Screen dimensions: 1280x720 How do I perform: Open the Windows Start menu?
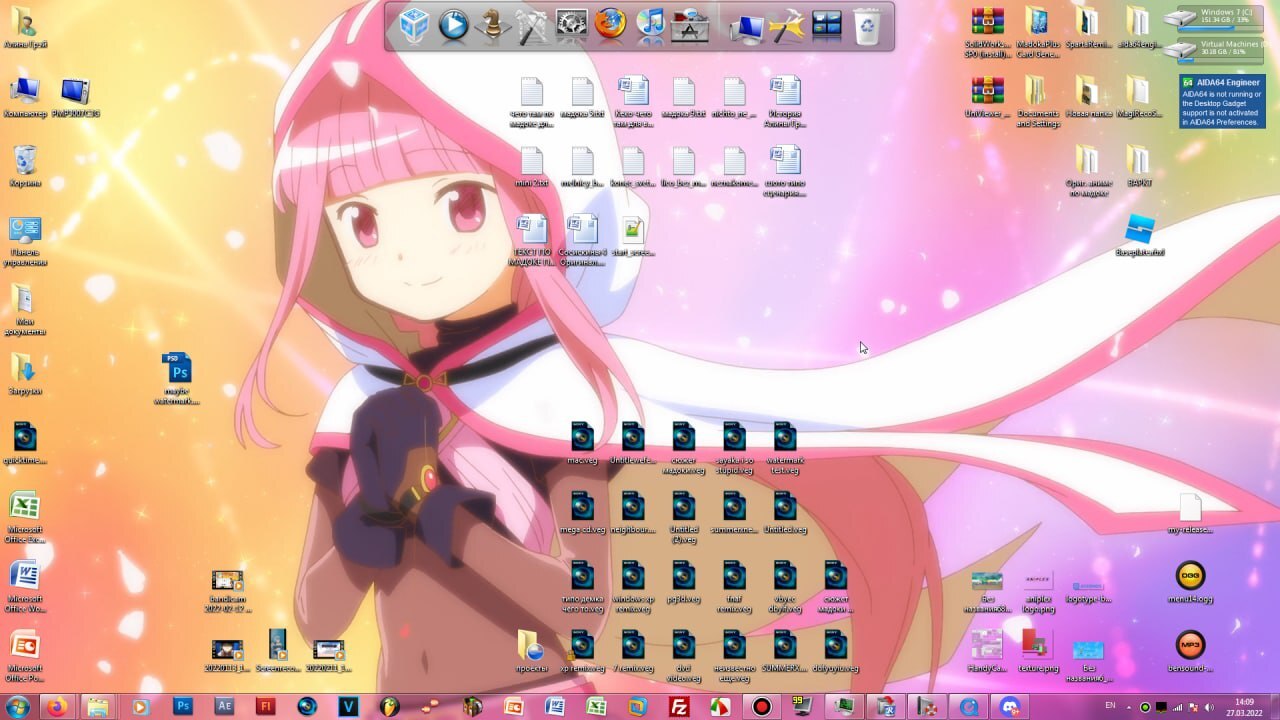(17, 706)
